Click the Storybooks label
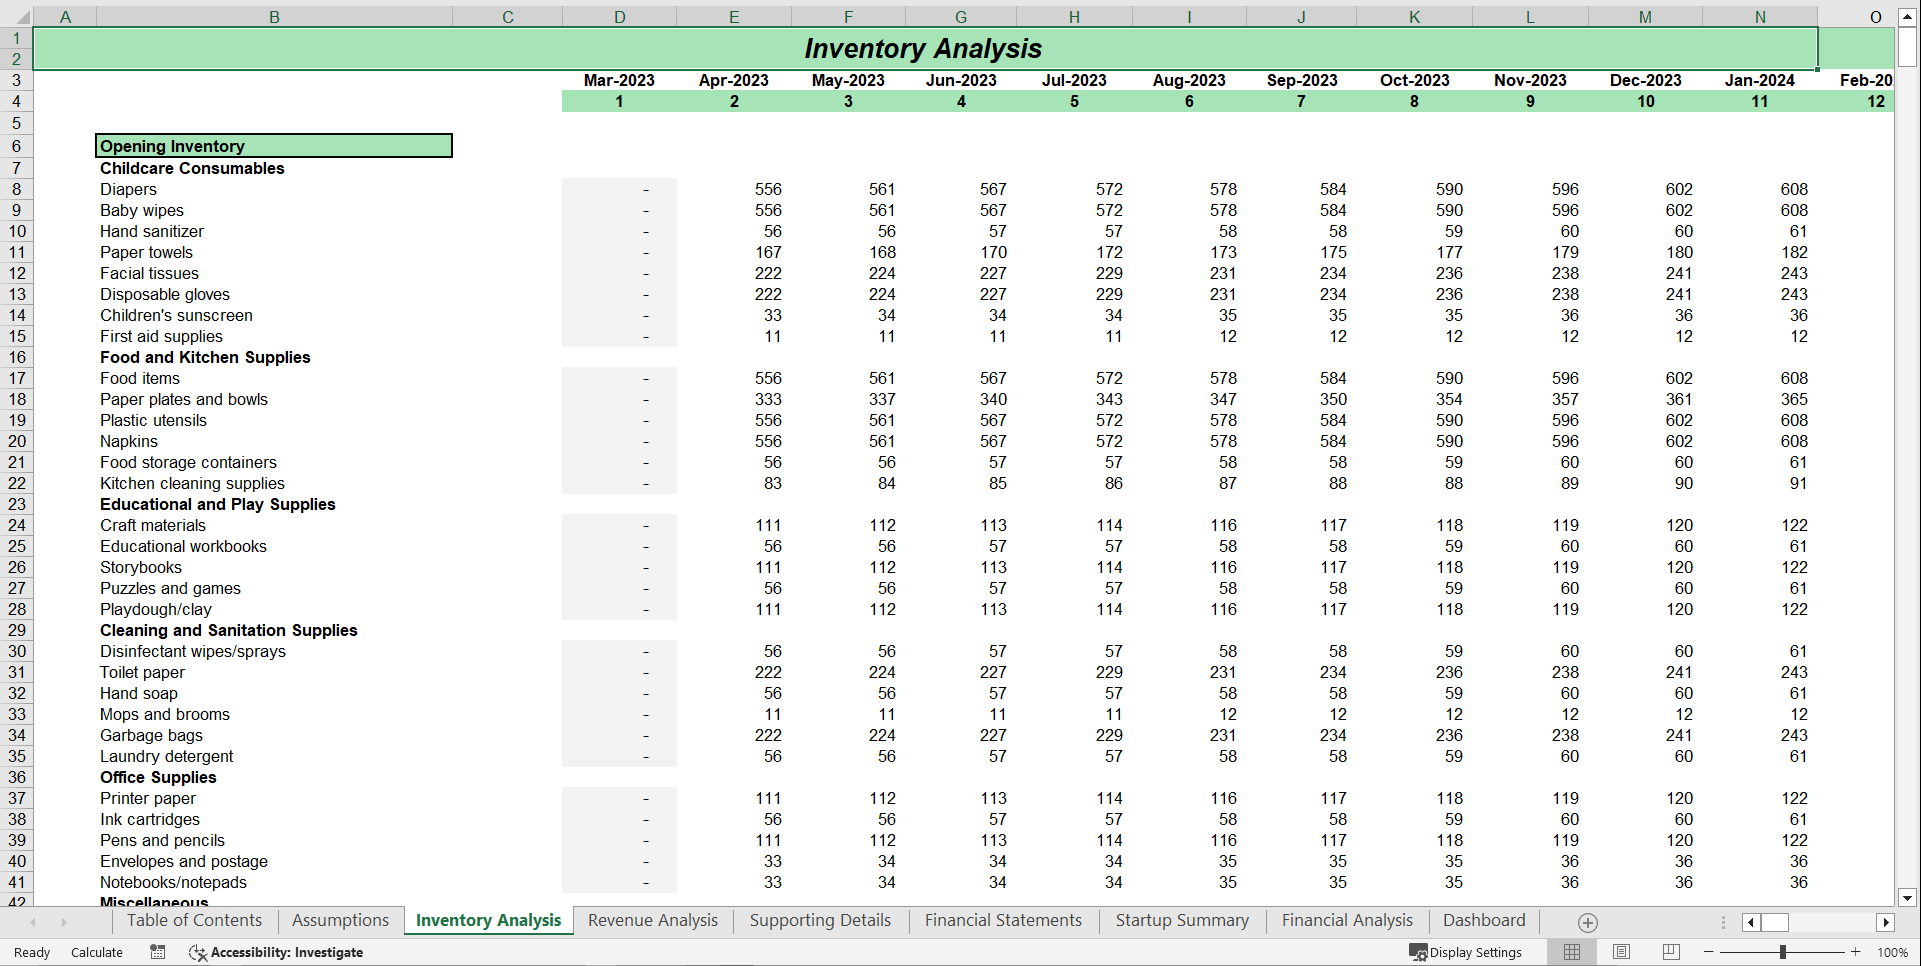This screenshot has height=966, width=1921. [141, 567]
